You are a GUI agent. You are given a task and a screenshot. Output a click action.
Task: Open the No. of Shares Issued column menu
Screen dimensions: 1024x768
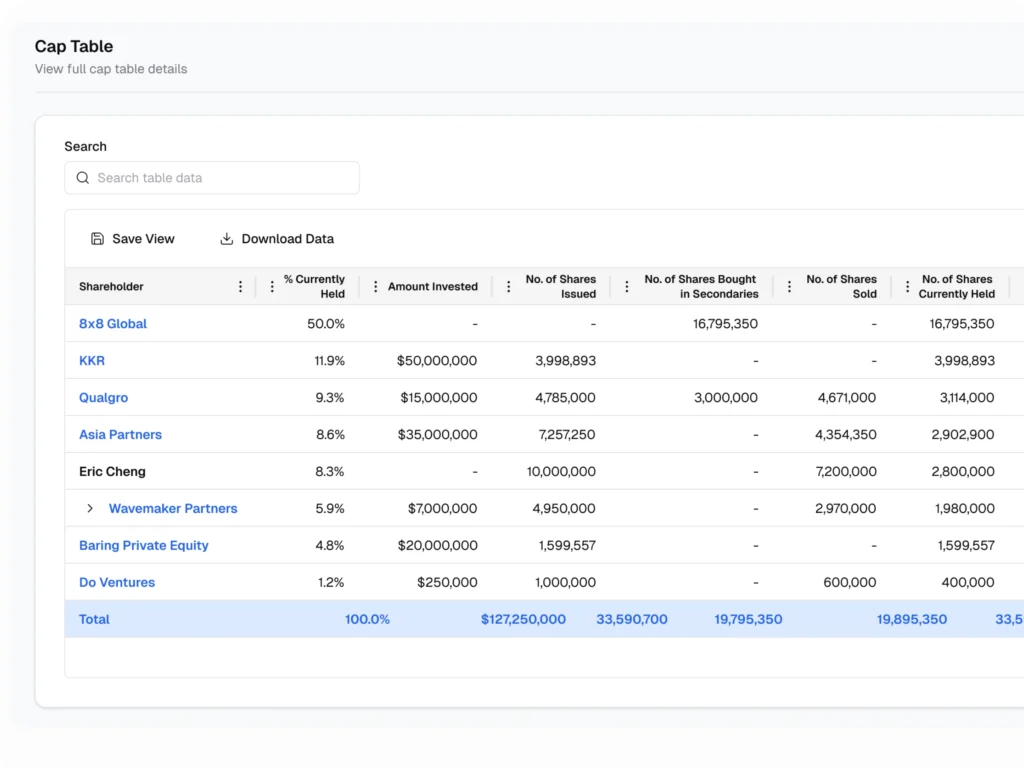pyautogui.click(x=508, y=286)
